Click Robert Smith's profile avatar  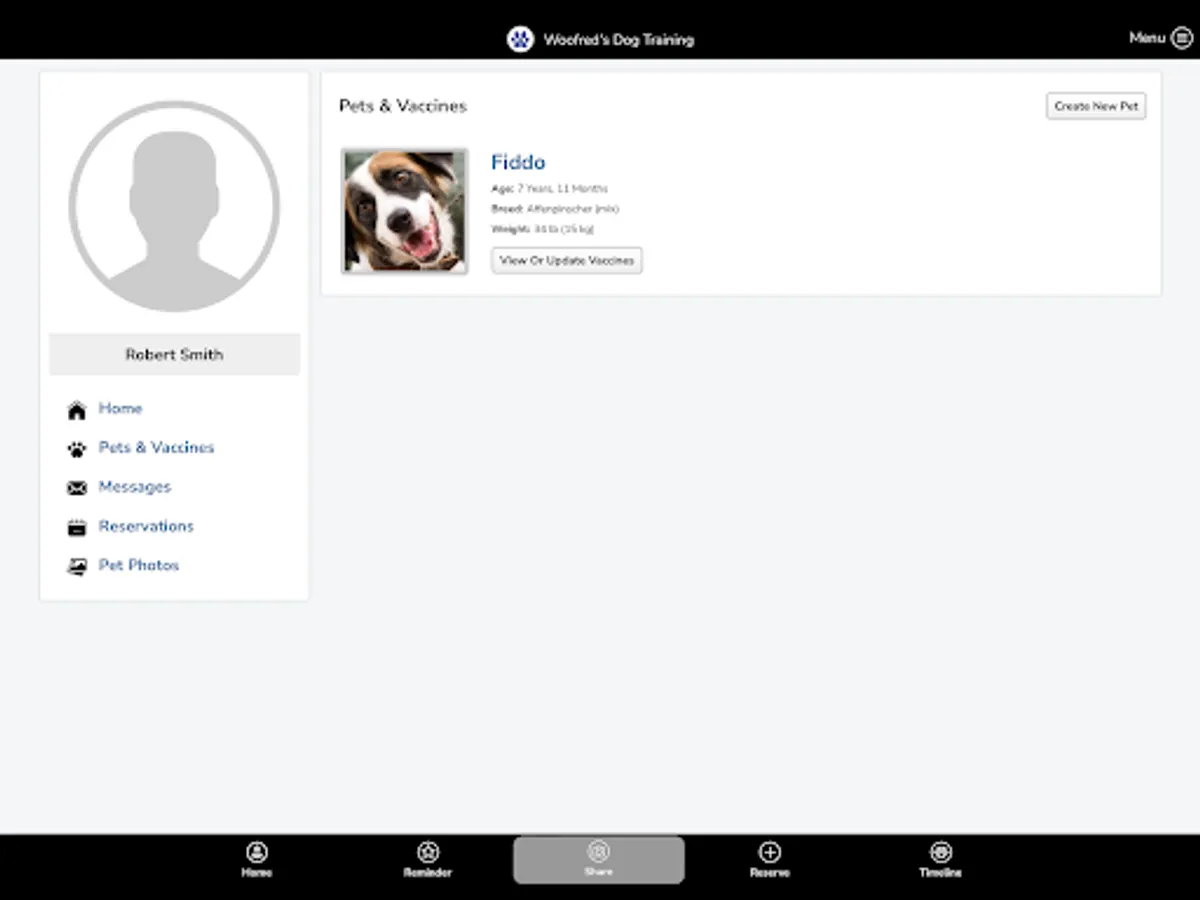pyautogui.click(x=173, y=204)
